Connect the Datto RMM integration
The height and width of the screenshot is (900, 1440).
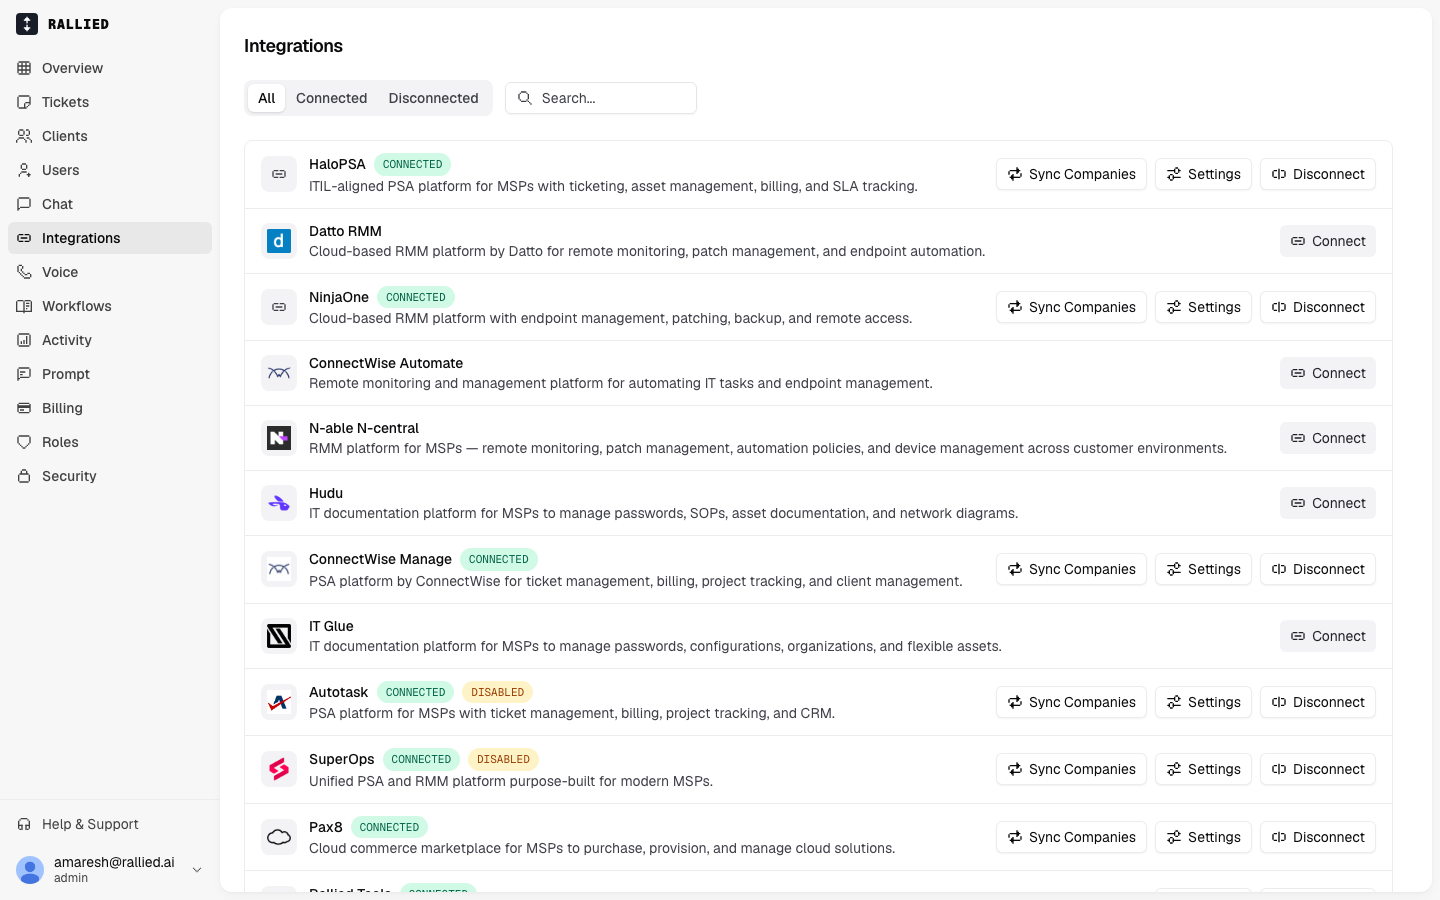point(1328,241)
